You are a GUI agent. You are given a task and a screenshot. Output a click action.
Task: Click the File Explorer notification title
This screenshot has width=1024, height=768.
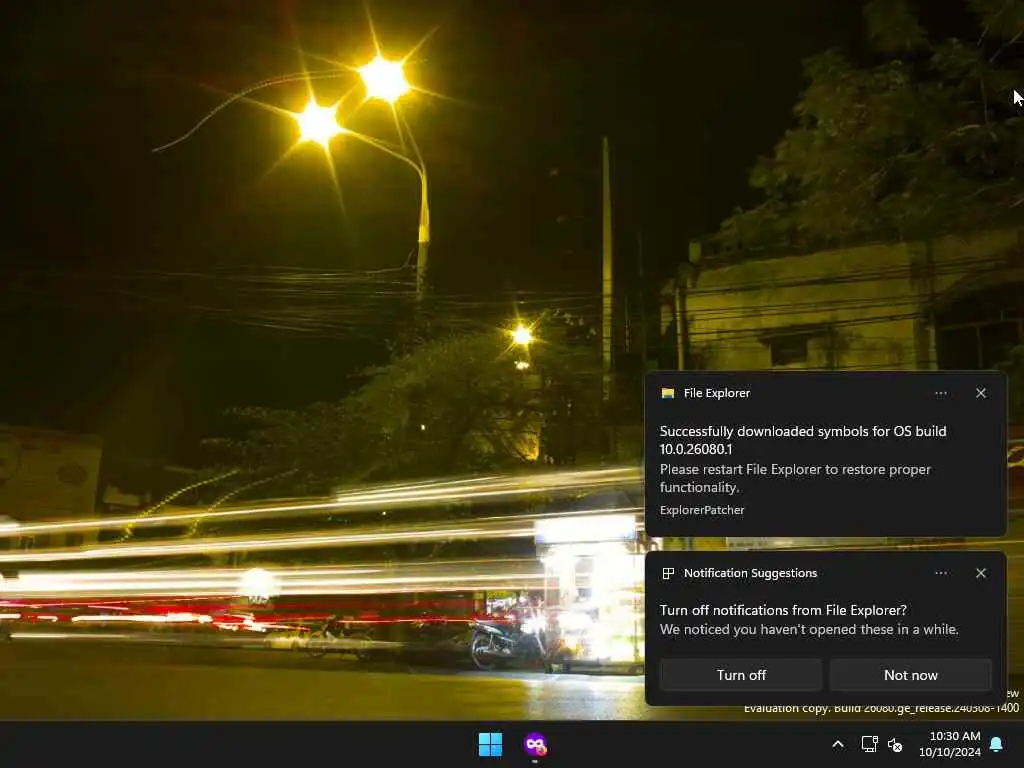click(716, 393)
